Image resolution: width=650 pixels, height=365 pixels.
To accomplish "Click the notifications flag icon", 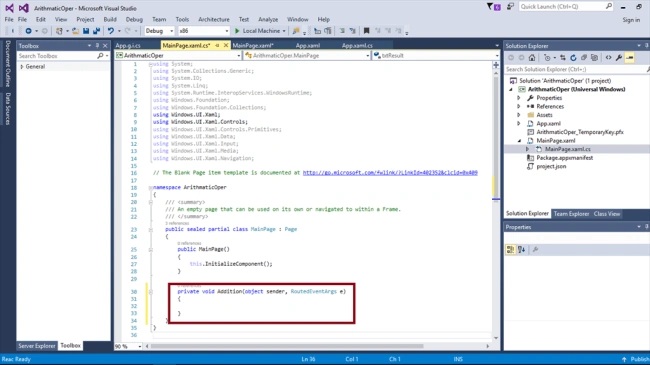I will [493, 7].
